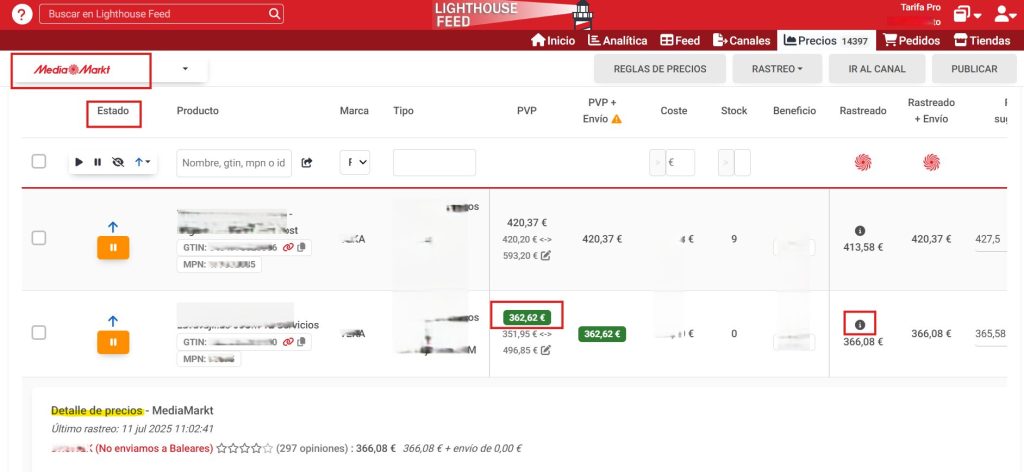1024x472 pixels.
Task: Click info icon above 366,08 € tracked price
Action: click(x=859, y=324)
